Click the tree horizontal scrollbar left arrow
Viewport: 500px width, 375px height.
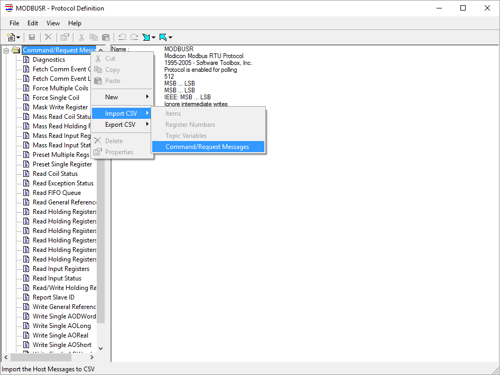(x=6, y=357)
